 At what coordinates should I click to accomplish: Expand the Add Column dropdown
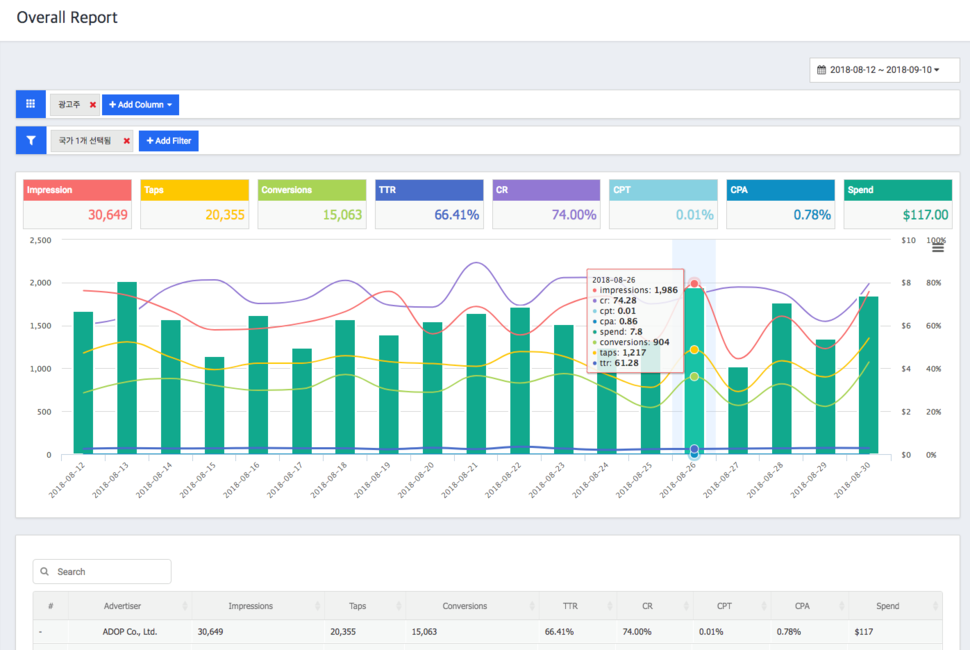[140, 105]
